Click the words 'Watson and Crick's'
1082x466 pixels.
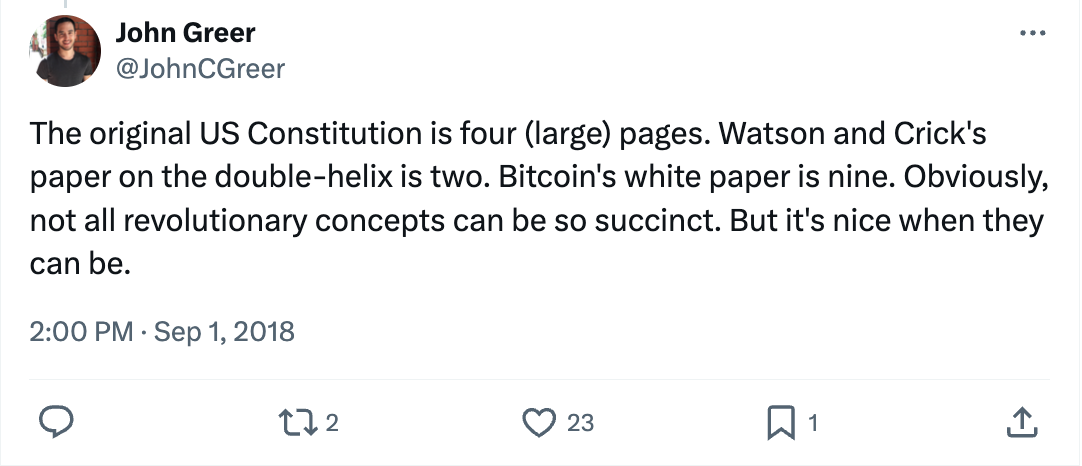853,134
